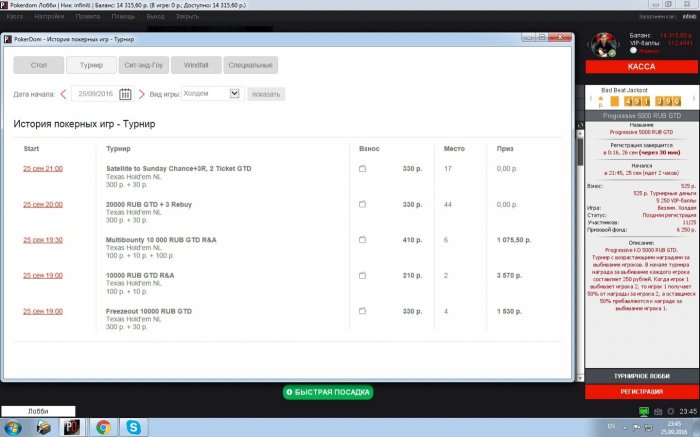The height and width of the screenshot is (437, 700).
Task: Open Skype from the taskbar
Action: [133, 428]
